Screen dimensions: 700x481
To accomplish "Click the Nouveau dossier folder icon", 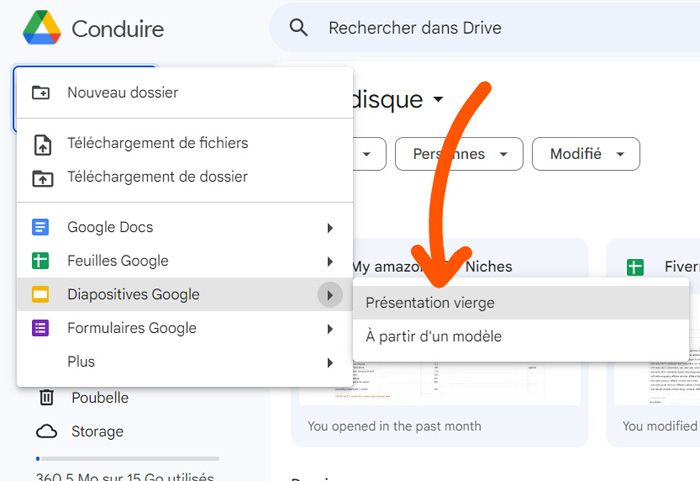I will pos(41,92).
